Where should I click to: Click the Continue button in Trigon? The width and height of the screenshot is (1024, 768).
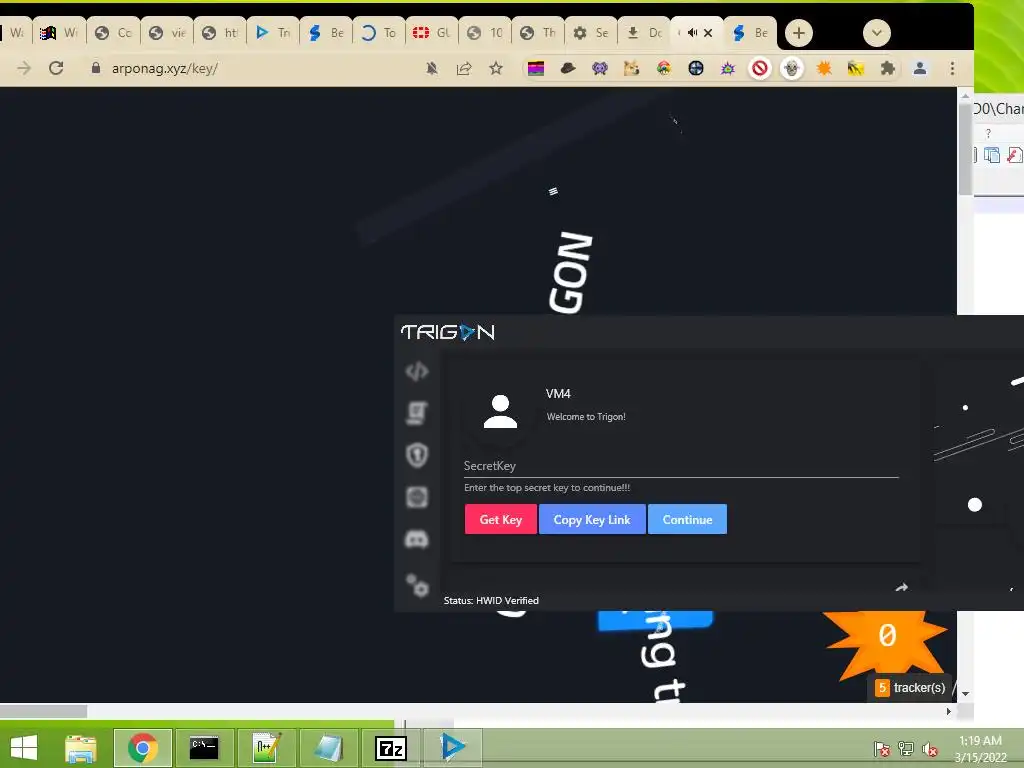[x=687, y=519]
